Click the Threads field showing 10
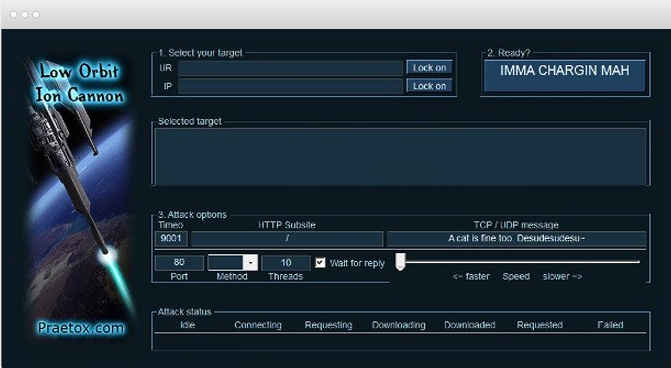 click(286, 263)
